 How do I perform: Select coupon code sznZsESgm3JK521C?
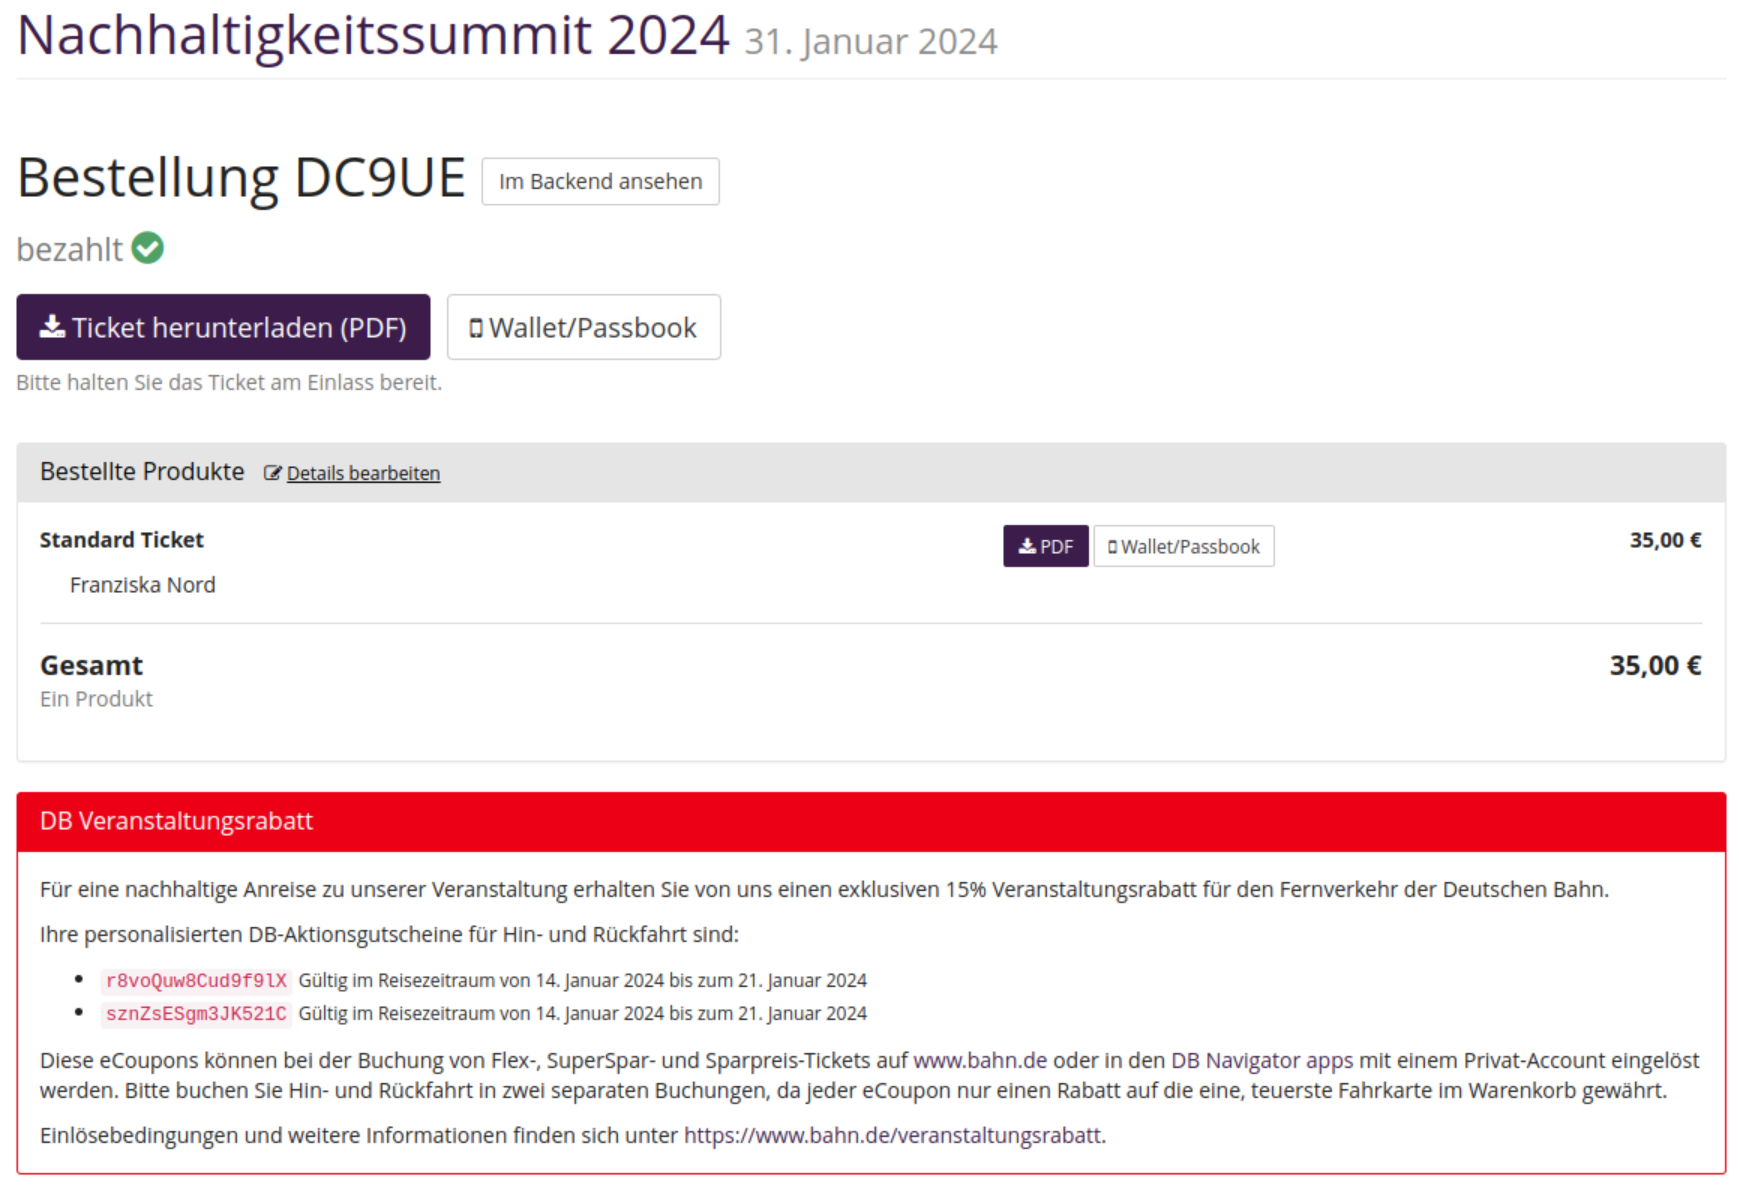[196, 1014]
